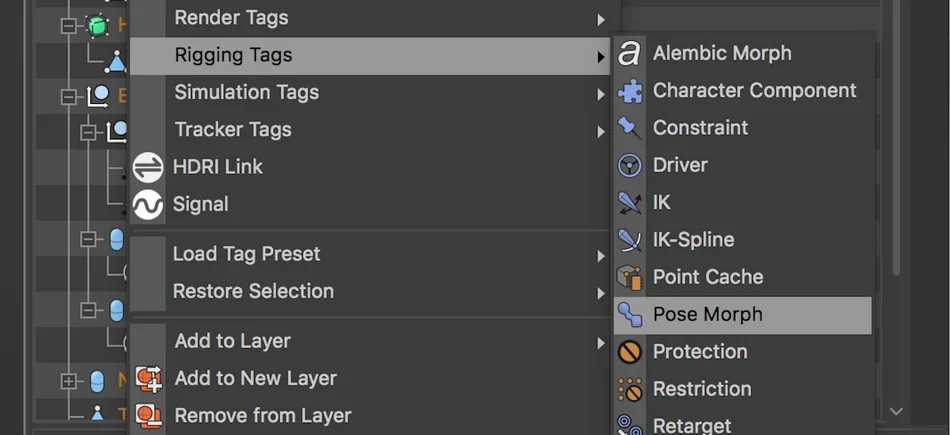Select the IK tag icon

click(x=629, y=203)
